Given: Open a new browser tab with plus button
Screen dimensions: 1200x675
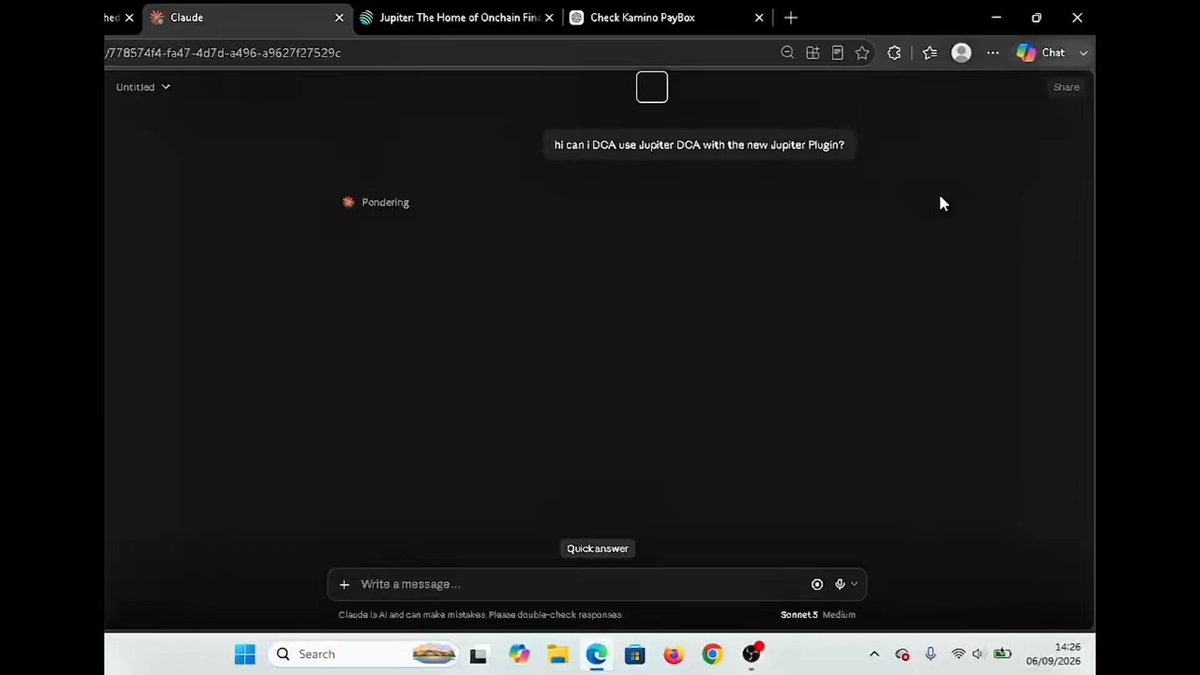Looking at the screenshot, I should point(791,18).
